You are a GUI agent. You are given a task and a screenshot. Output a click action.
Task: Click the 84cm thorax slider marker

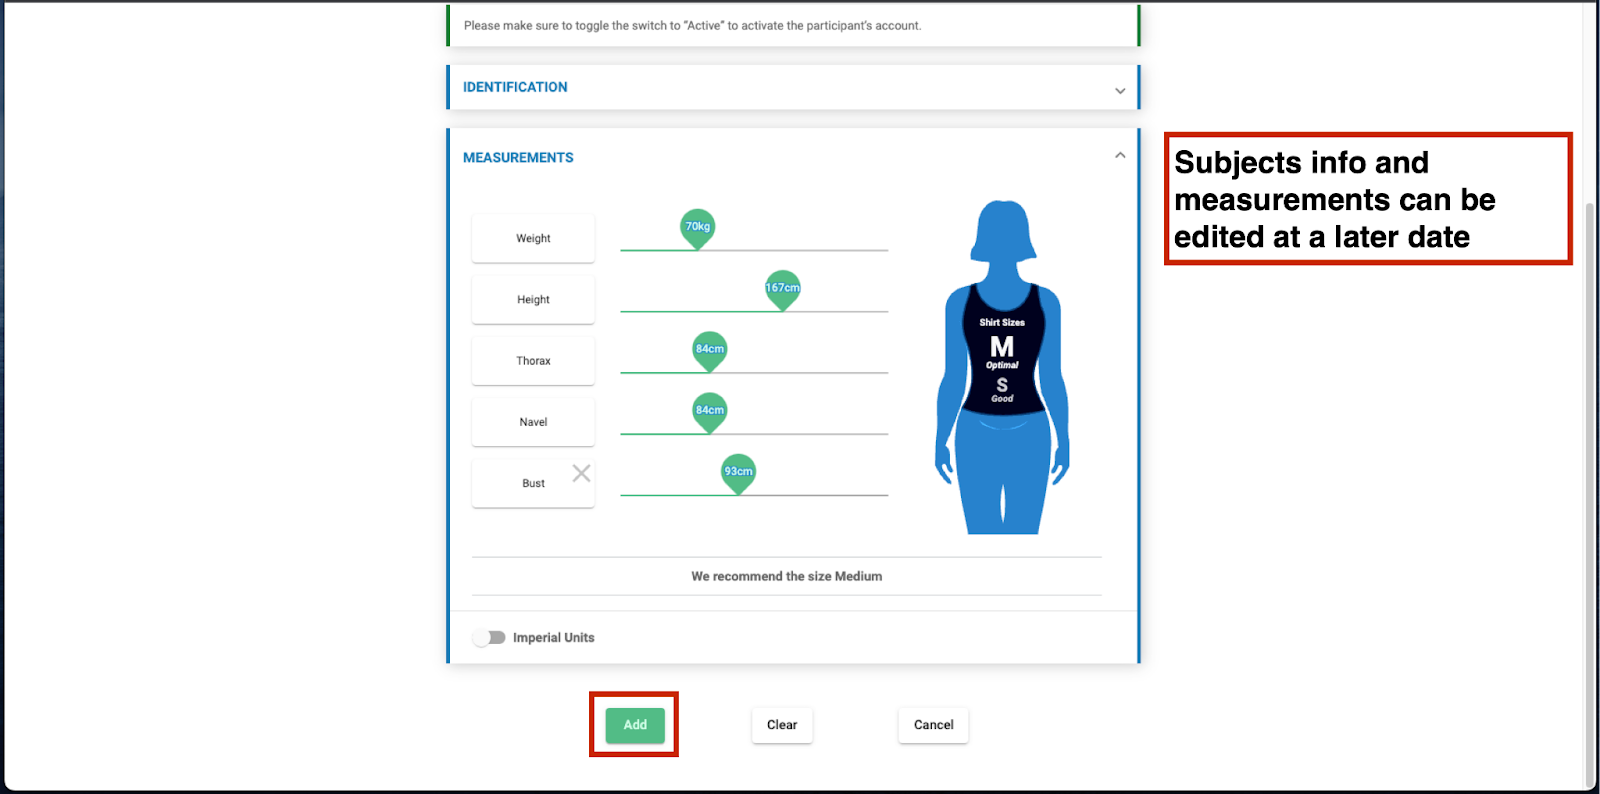(x=710, y=351)
